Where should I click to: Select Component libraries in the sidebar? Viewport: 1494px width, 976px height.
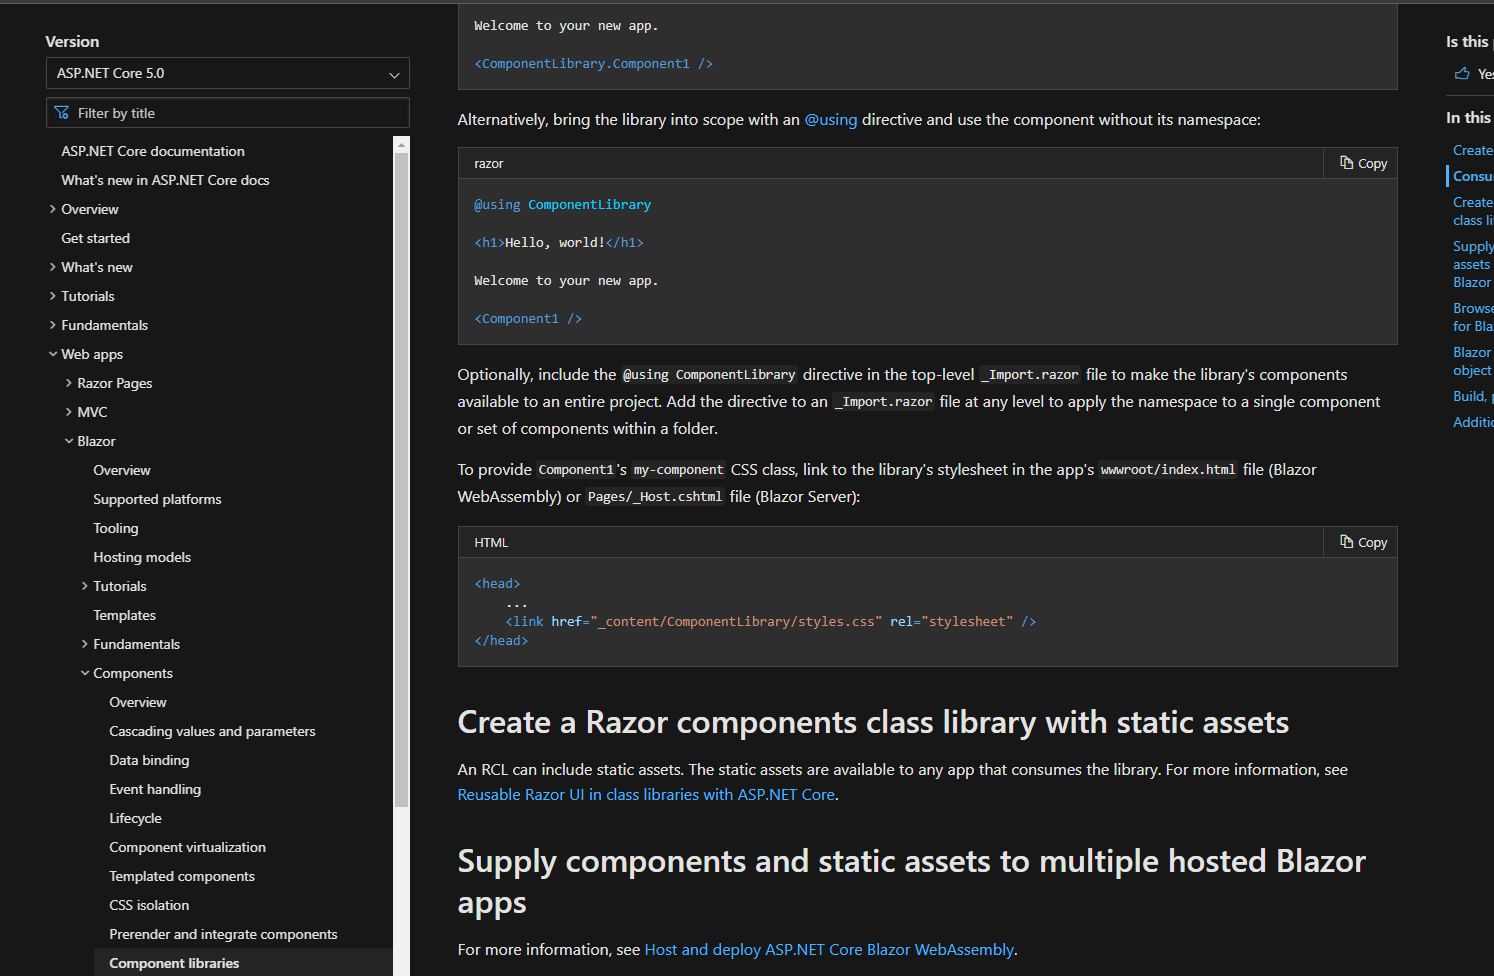click(174, 962)
